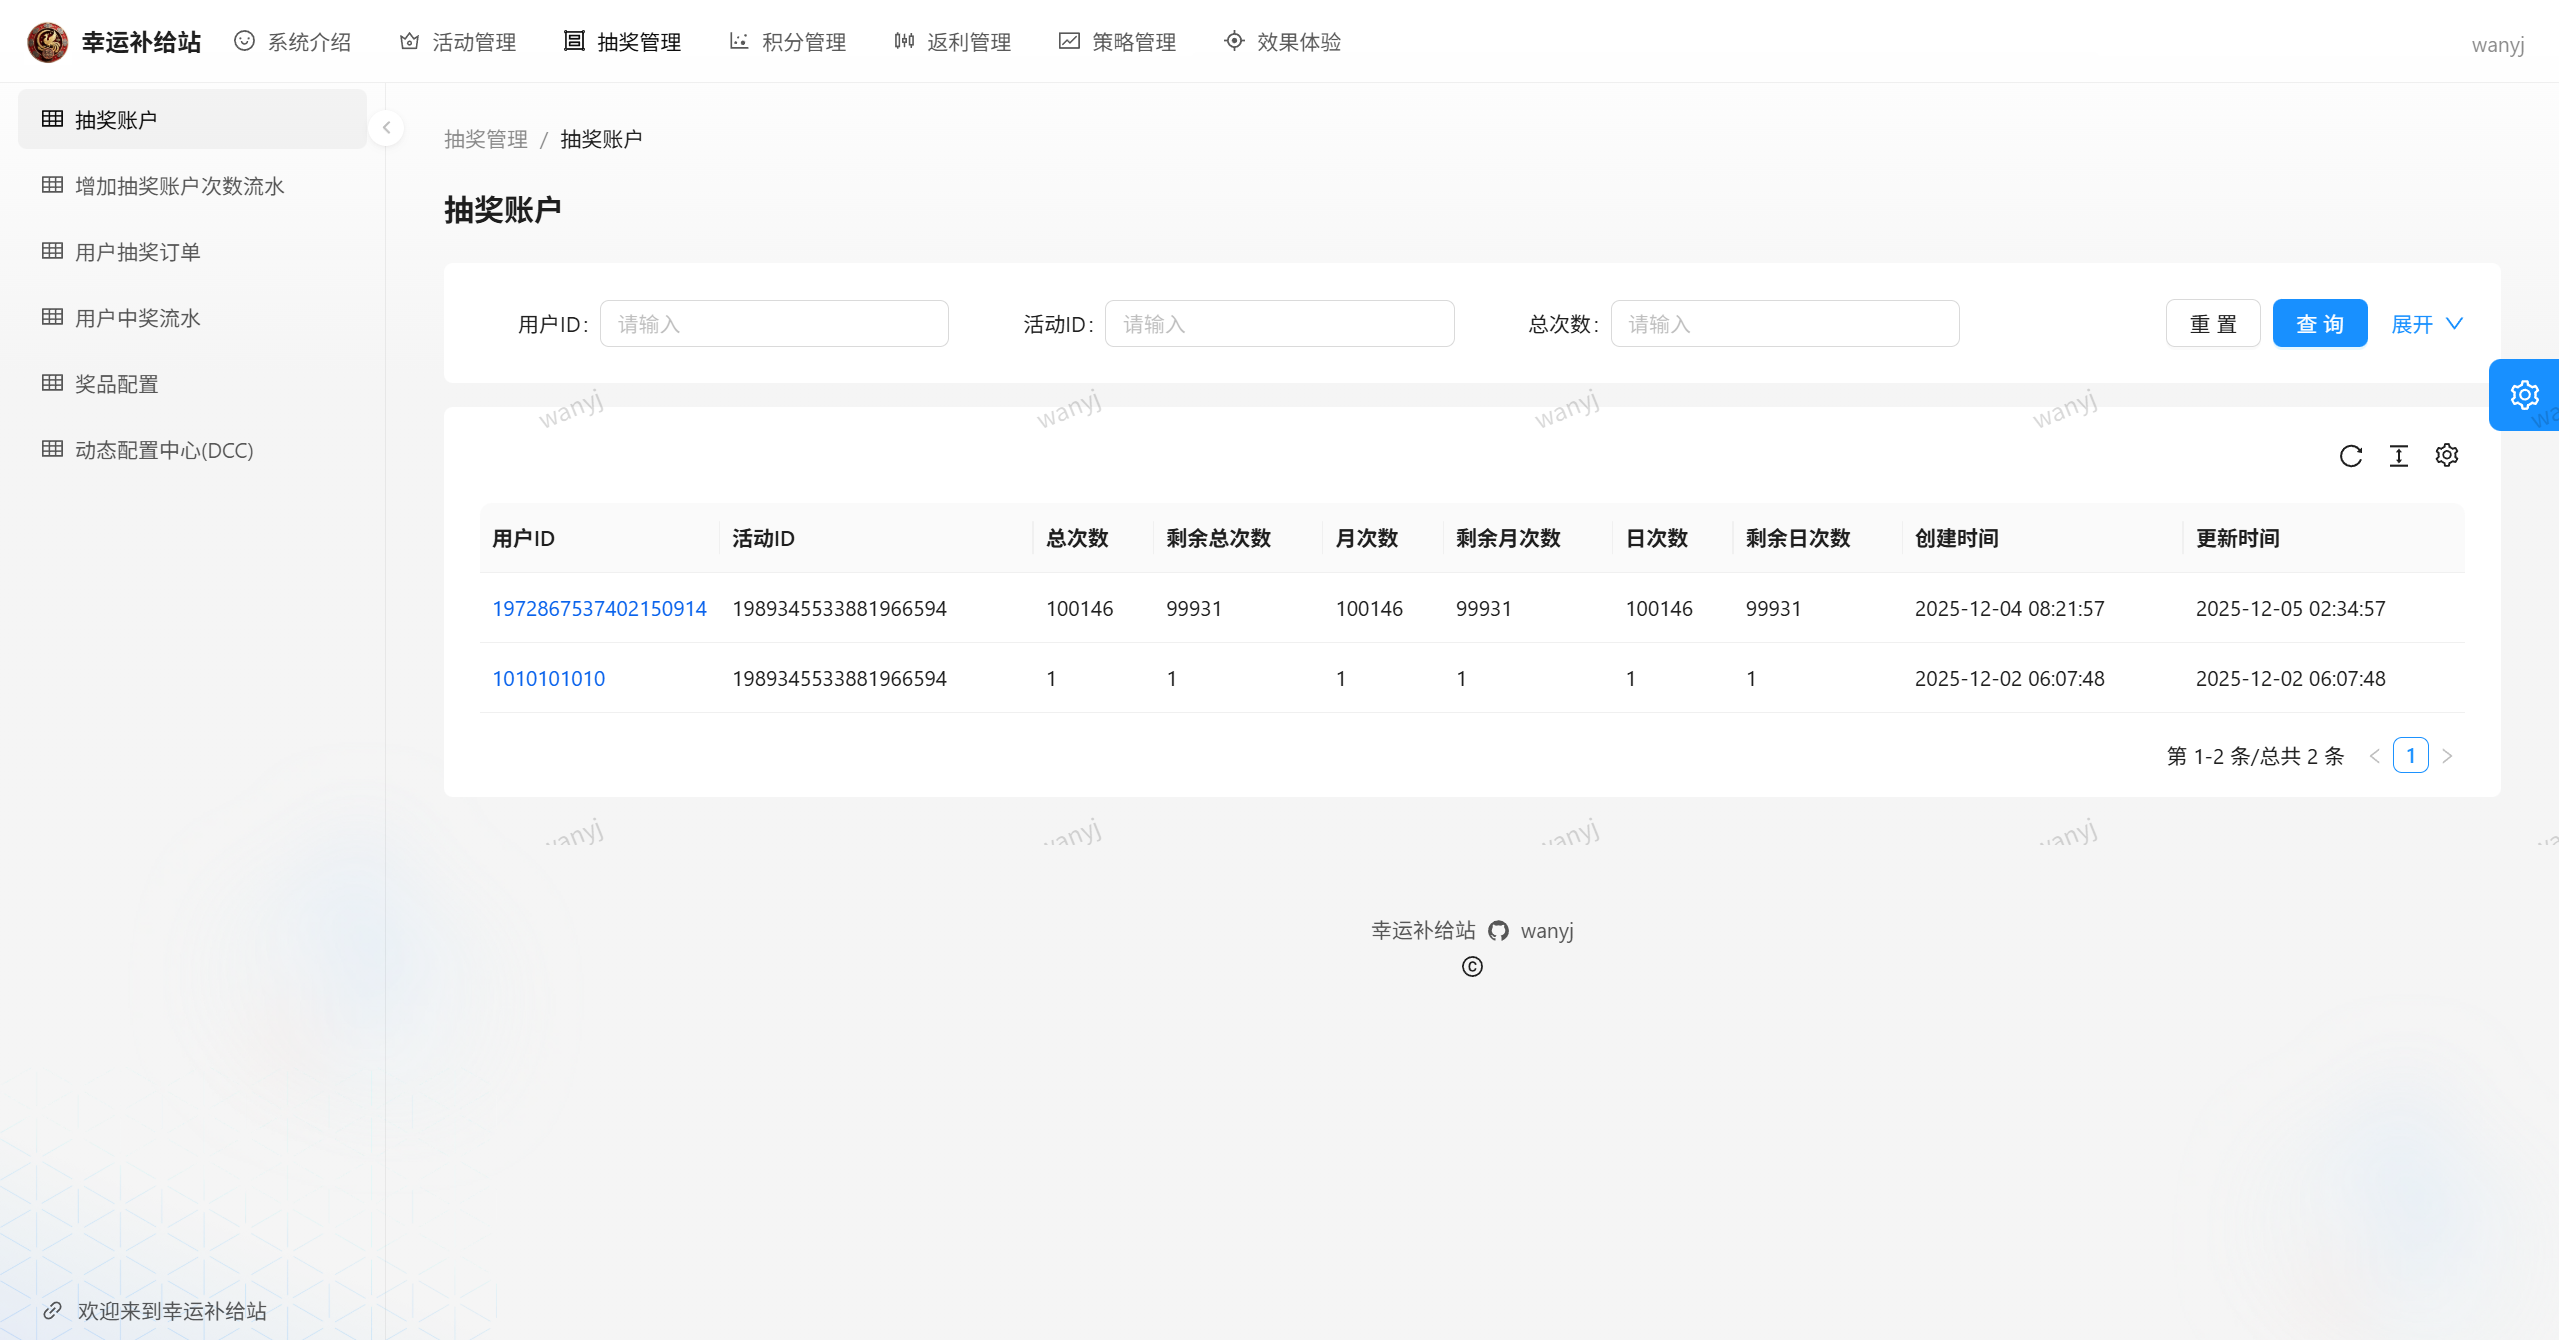Click the 重置 reset button
Screen dimensions: 2559x1340
(2212, 324)
